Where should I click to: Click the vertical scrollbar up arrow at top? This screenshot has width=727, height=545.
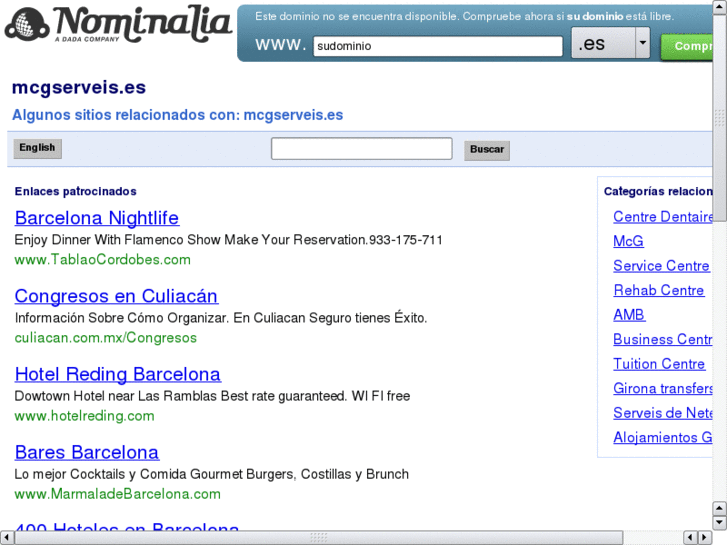click(720, 8)
